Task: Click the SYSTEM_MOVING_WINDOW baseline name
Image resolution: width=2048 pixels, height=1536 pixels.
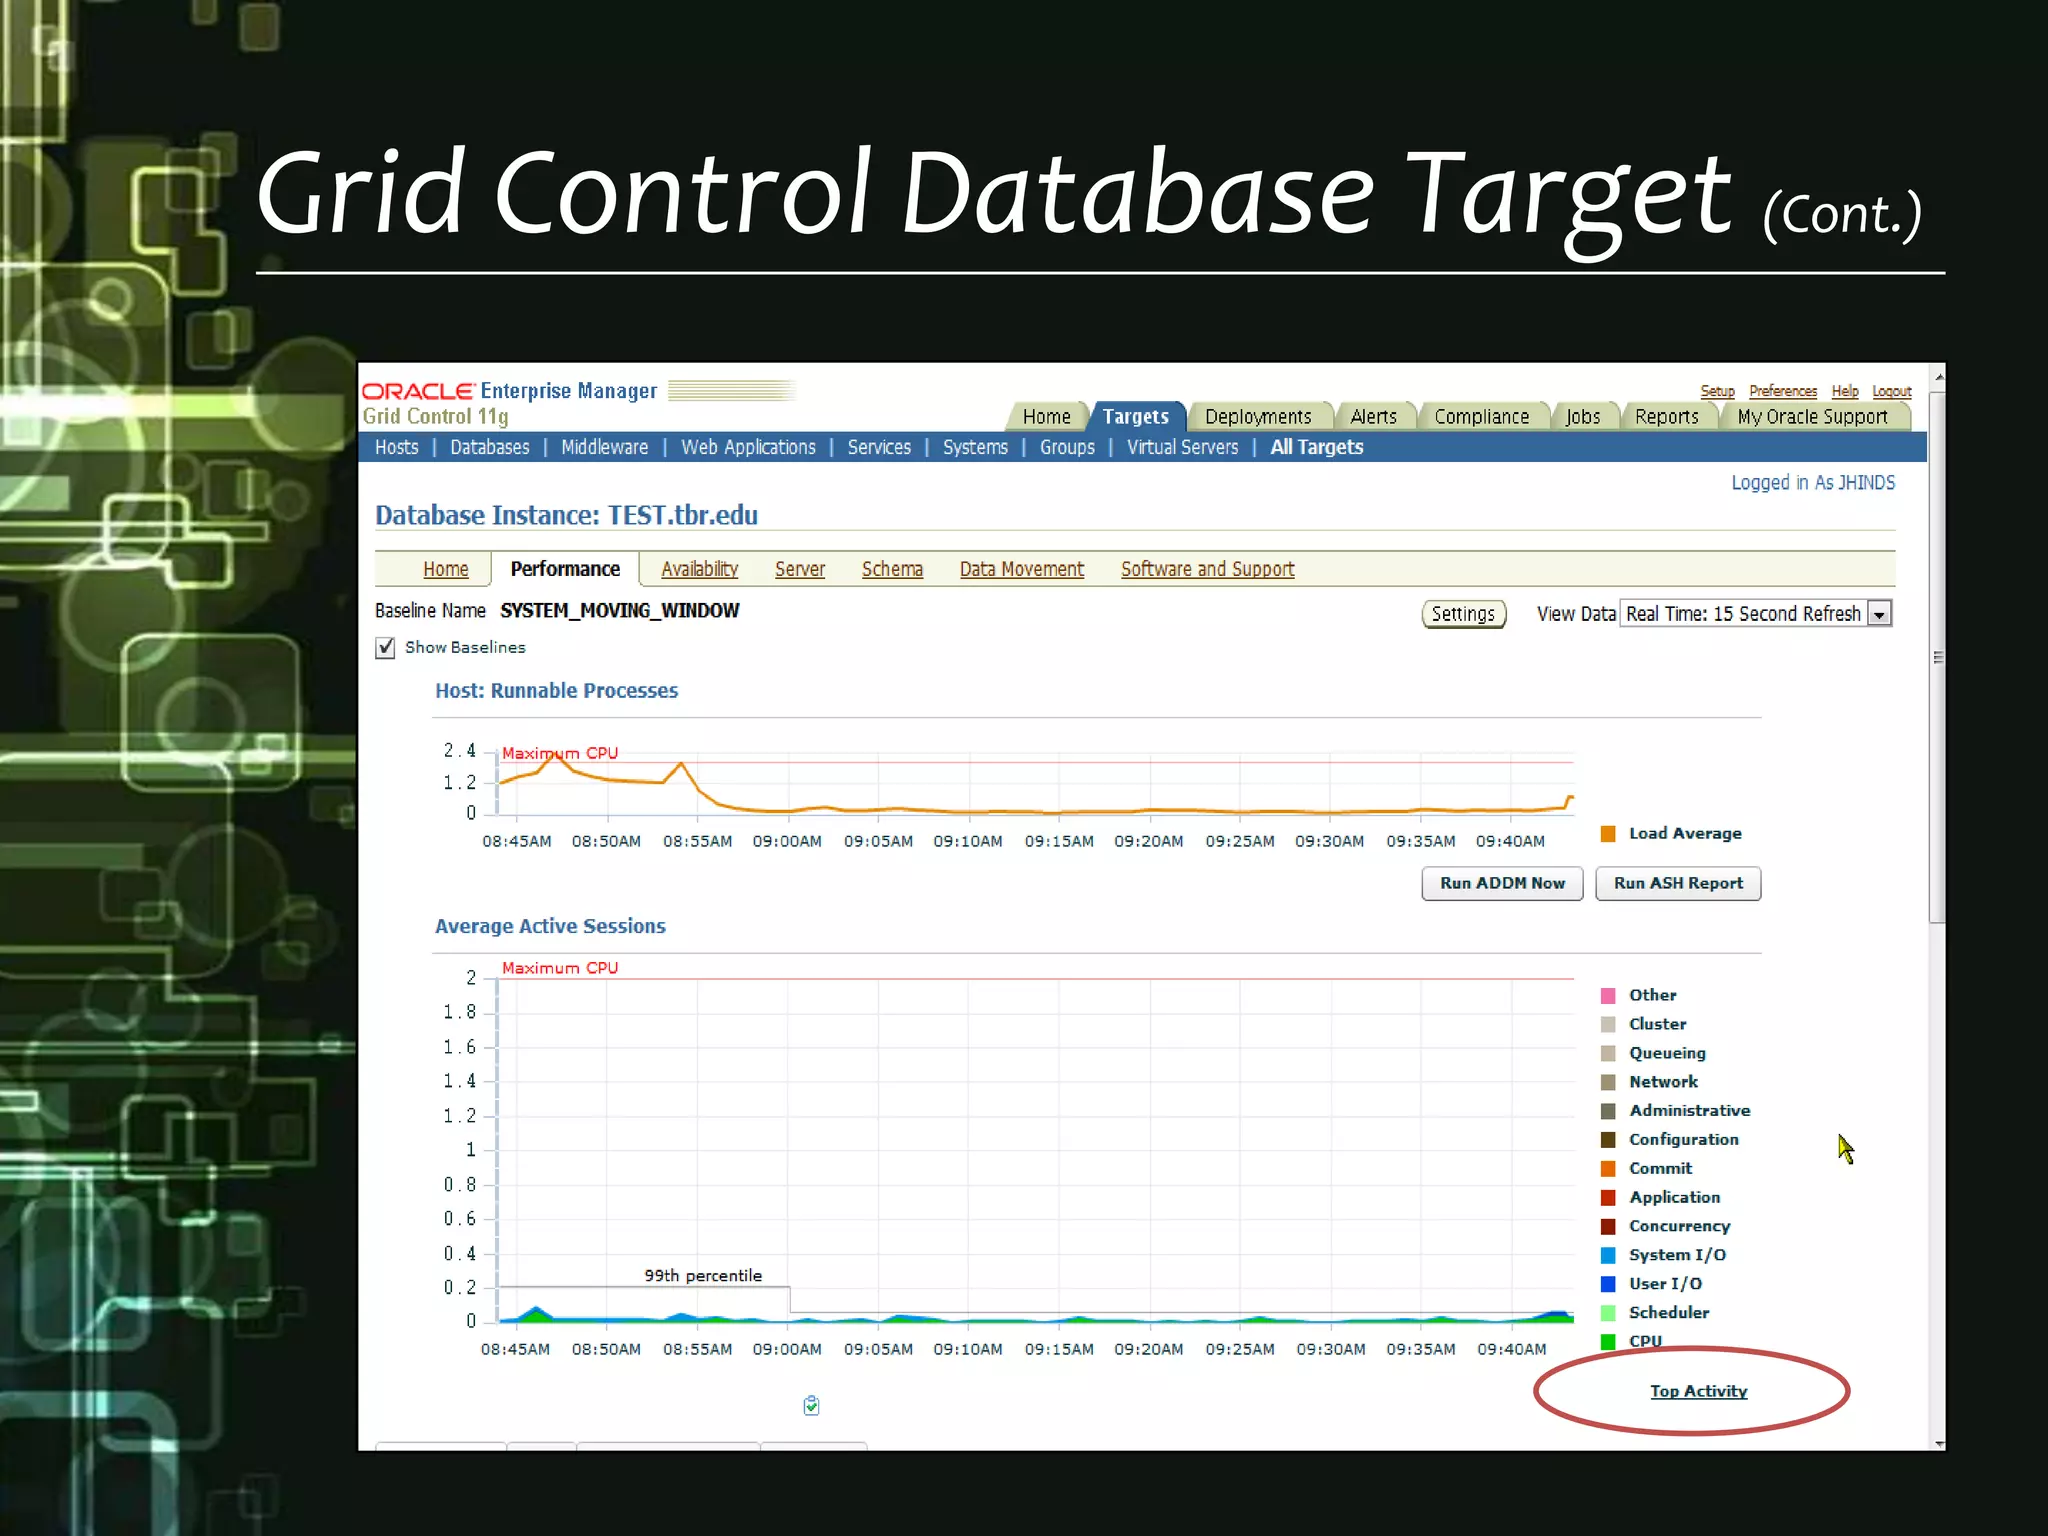Action: [619, 611]
